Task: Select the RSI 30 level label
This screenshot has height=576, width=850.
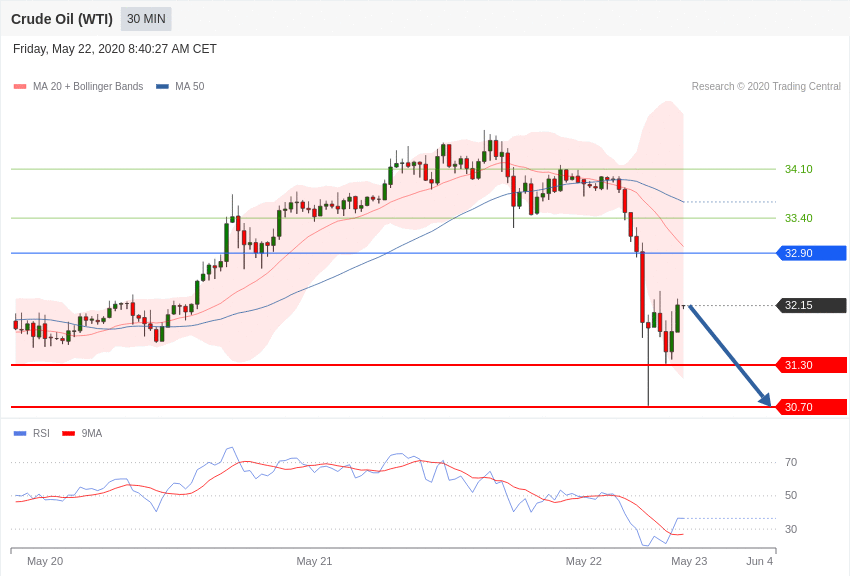Action: click(791, 529)
